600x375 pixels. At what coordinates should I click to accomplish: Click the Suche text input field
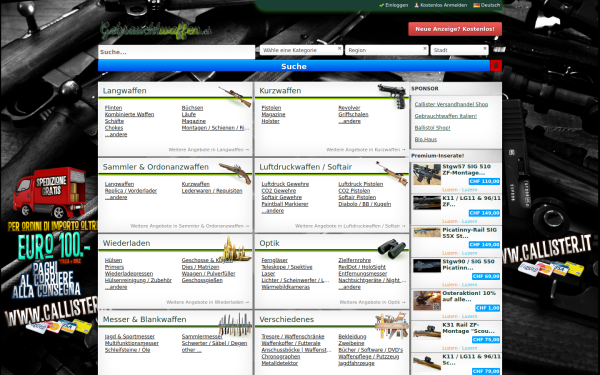[x=176, y=52]
